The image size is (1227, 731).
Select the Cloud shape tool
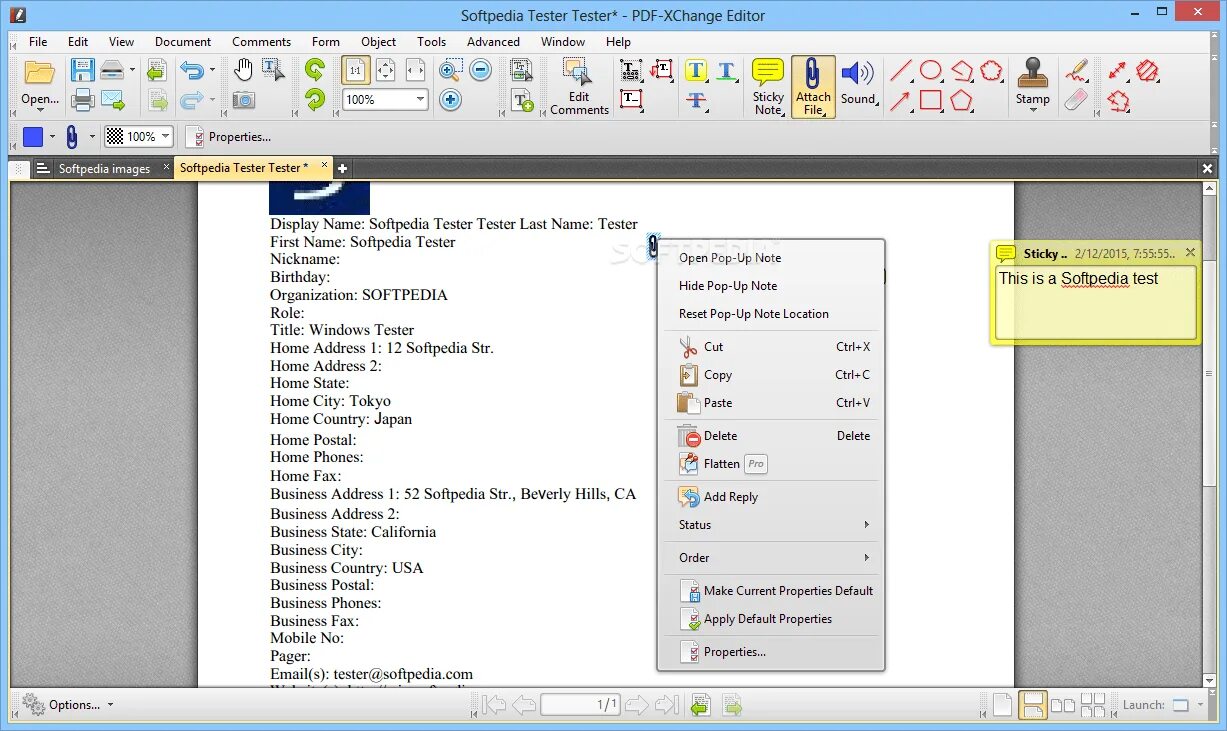991,70
